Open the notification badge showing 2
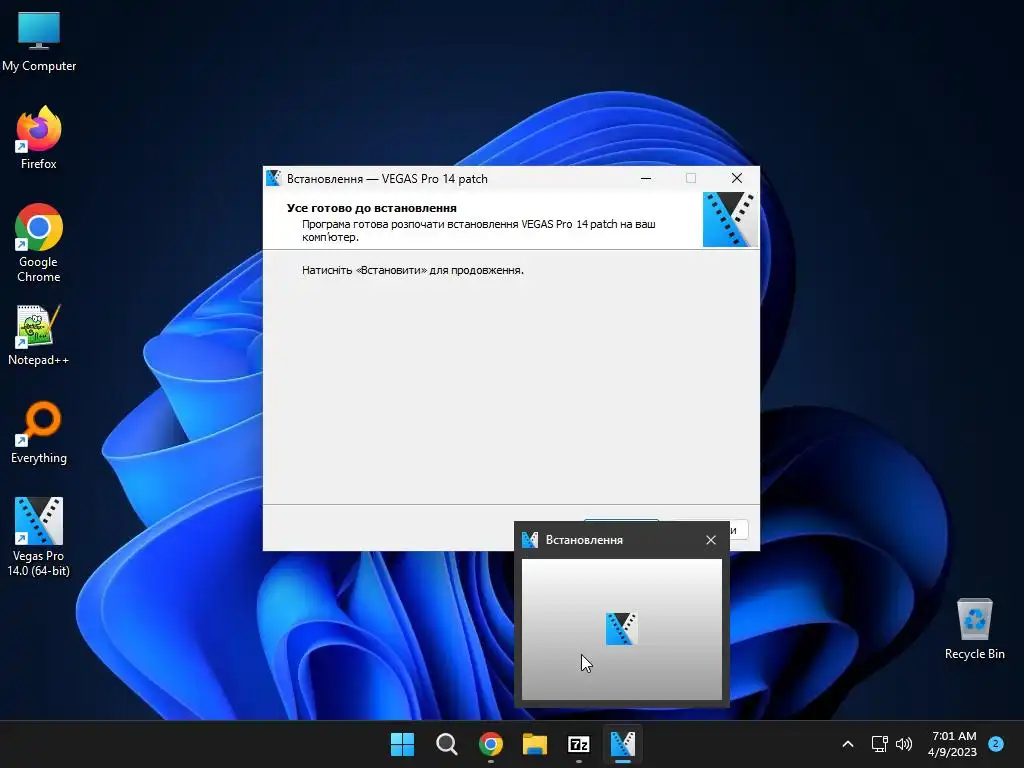Viewport: 1024px width, 768px height. coord(996,743)
